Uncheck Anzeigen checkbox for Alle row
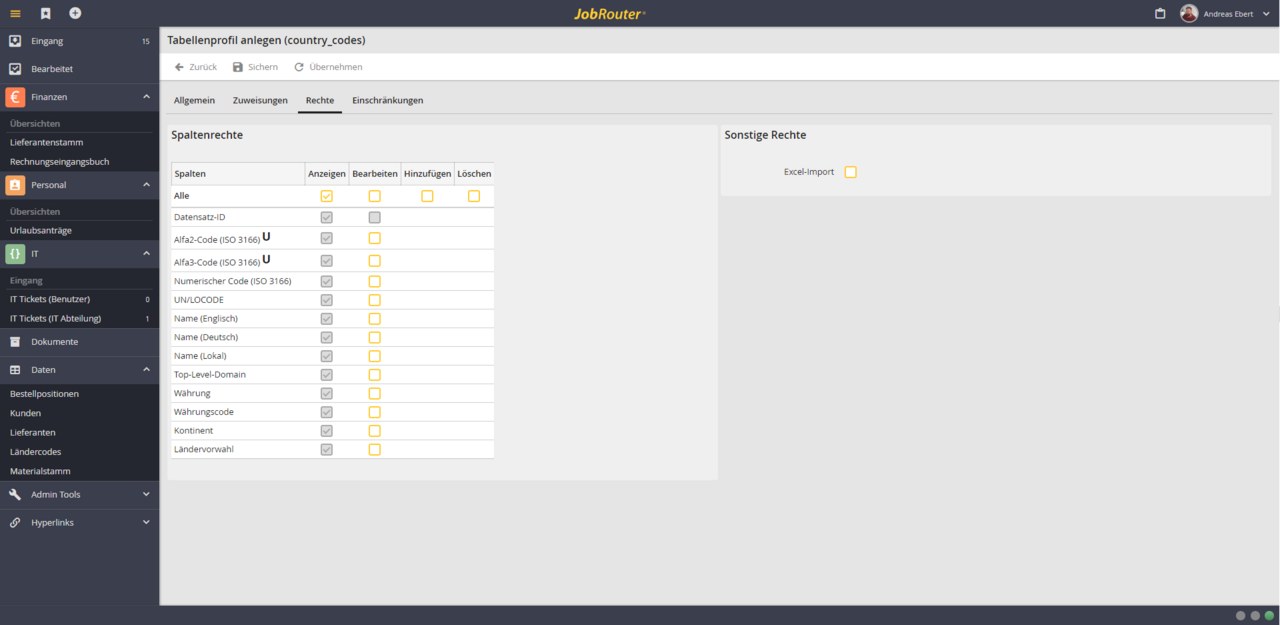 327,196
